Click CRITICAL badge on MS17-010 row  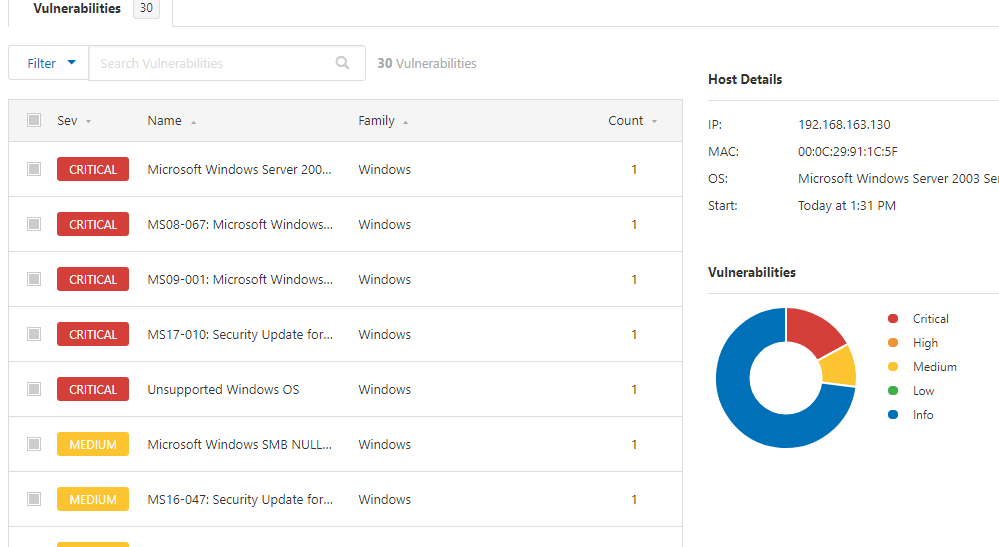pyautogui.click(x=92, y=334)
